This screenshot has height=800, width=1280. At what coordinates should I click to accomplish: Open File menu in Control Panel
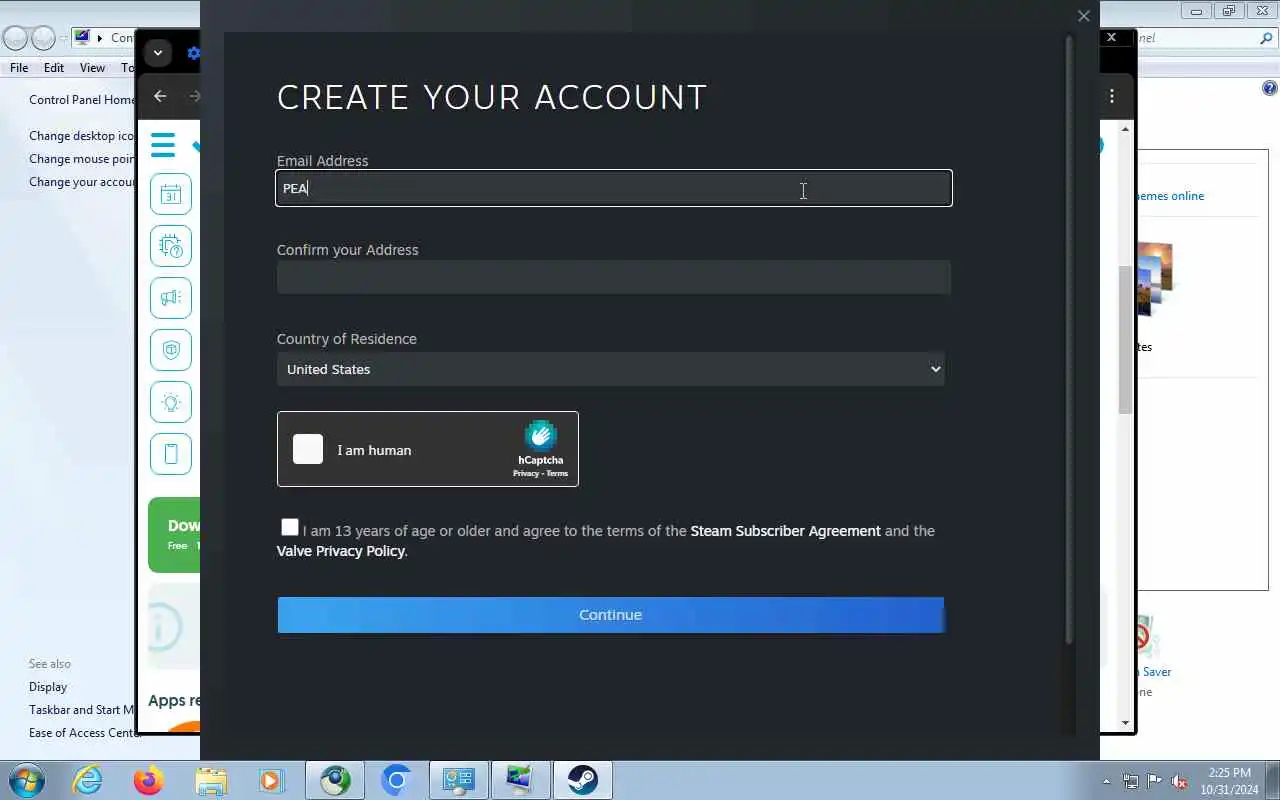(19, 68)
